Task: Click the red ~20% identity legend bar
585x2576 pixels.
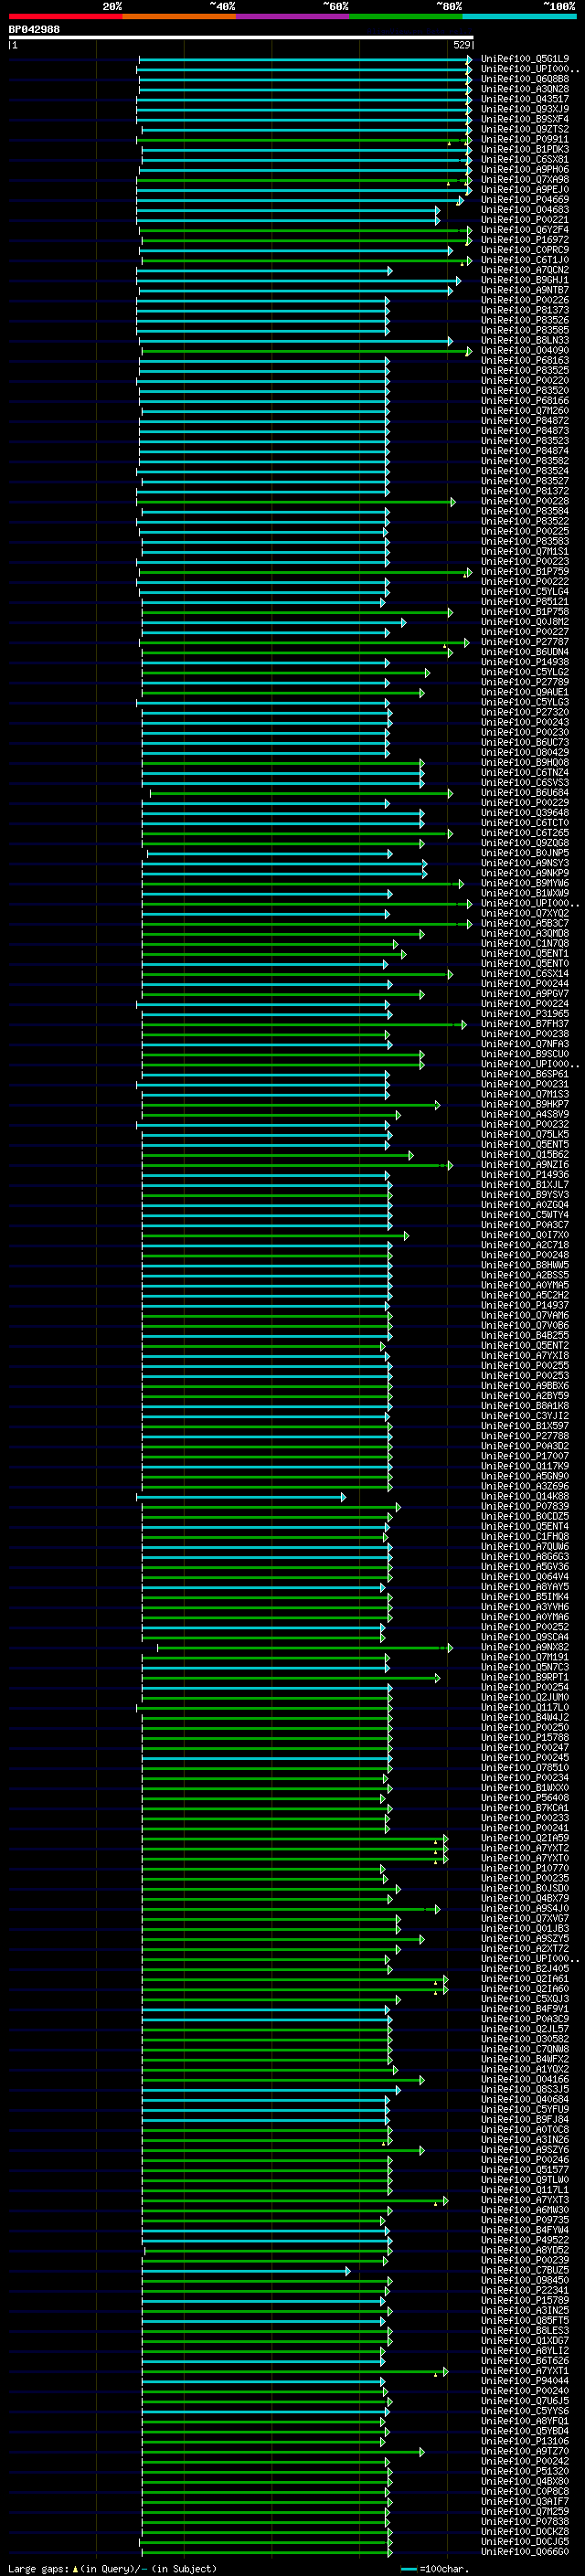Action: click(x=65, y=16)
